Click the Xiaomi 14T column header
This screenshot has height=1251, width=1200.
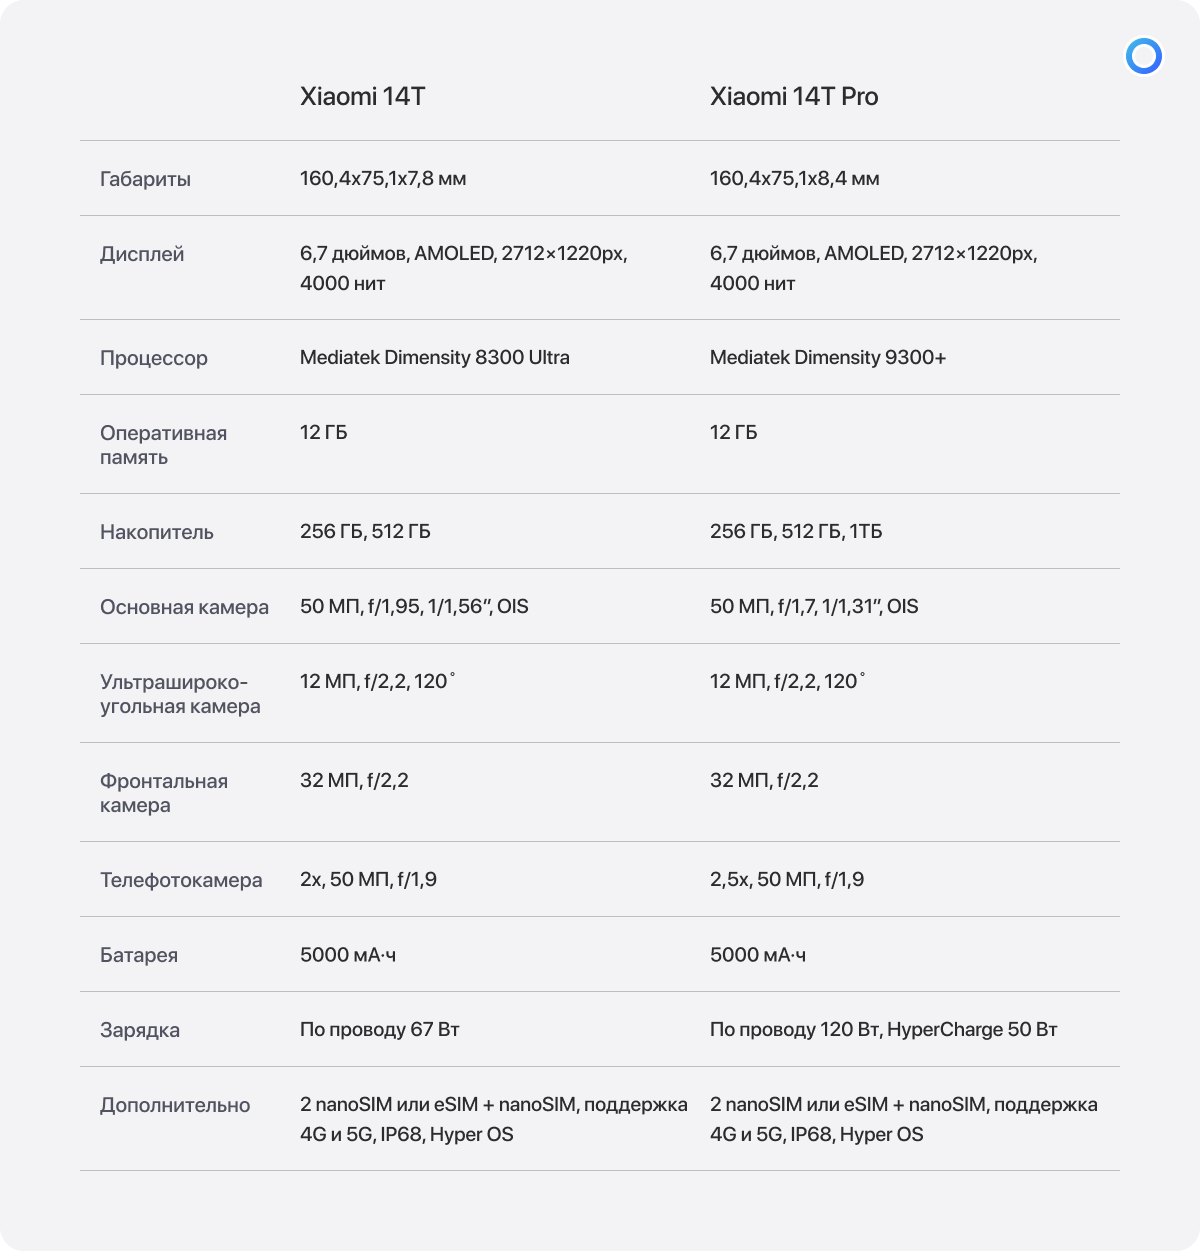(x=362, y=97)
